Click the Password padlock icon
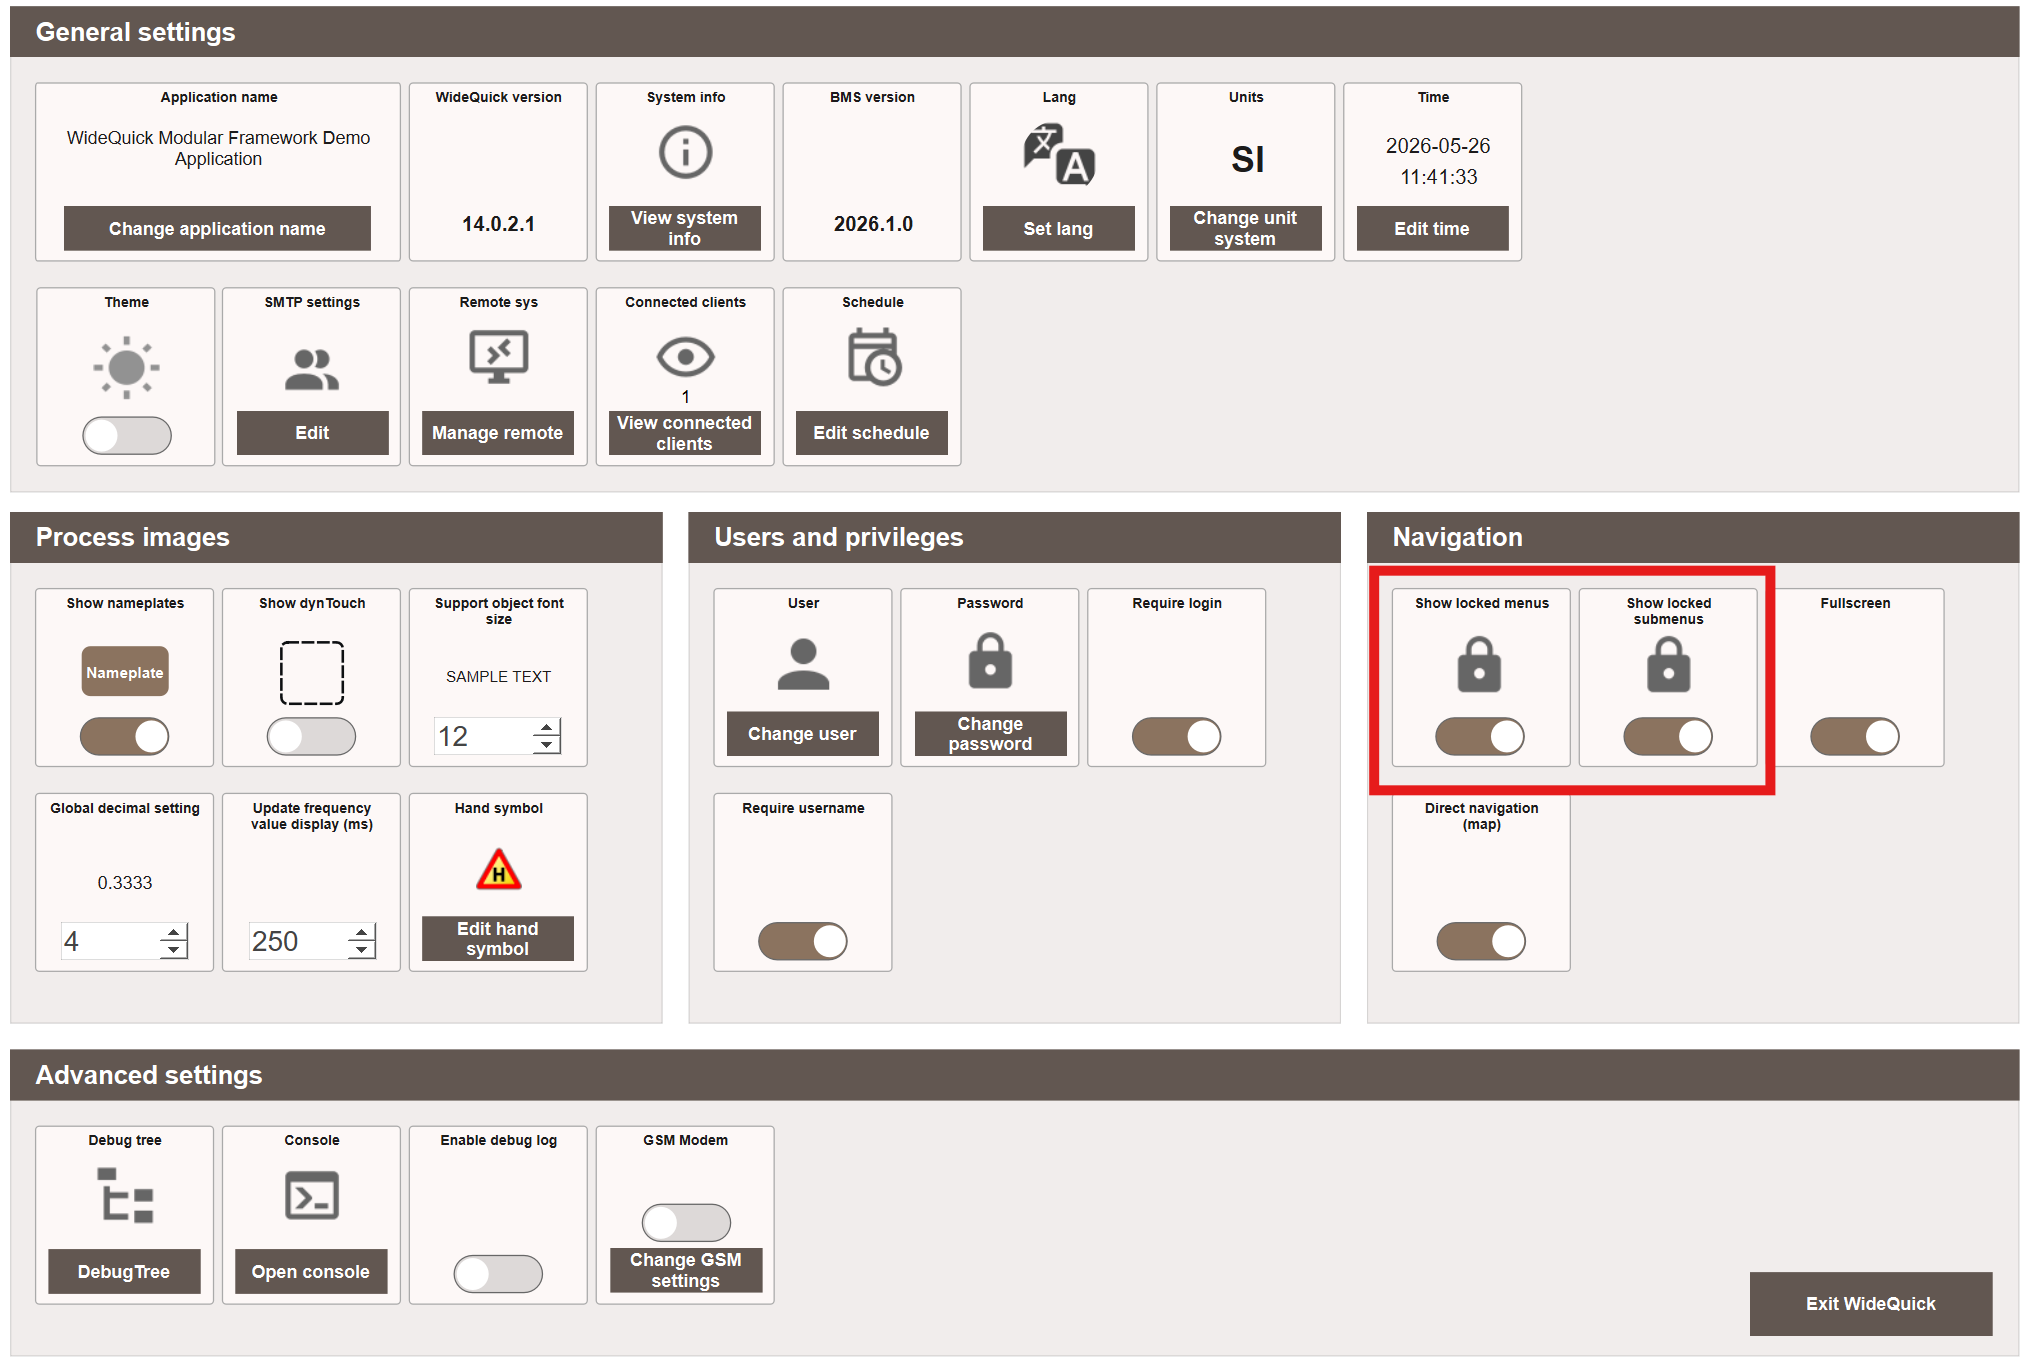Screen dimensions: 2030x1363 click(990, 661)
